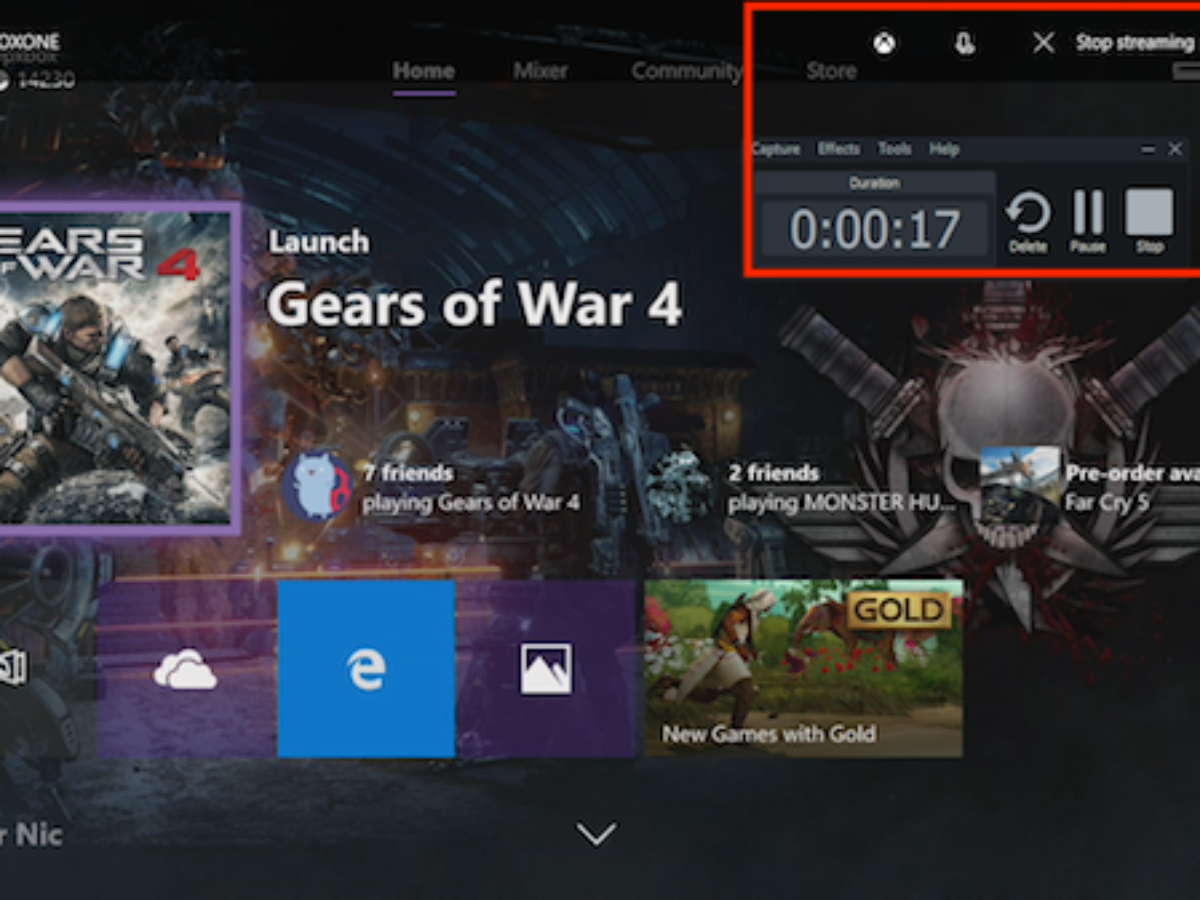Open the Monster Hunter friends icon

[x=682, y=484]
